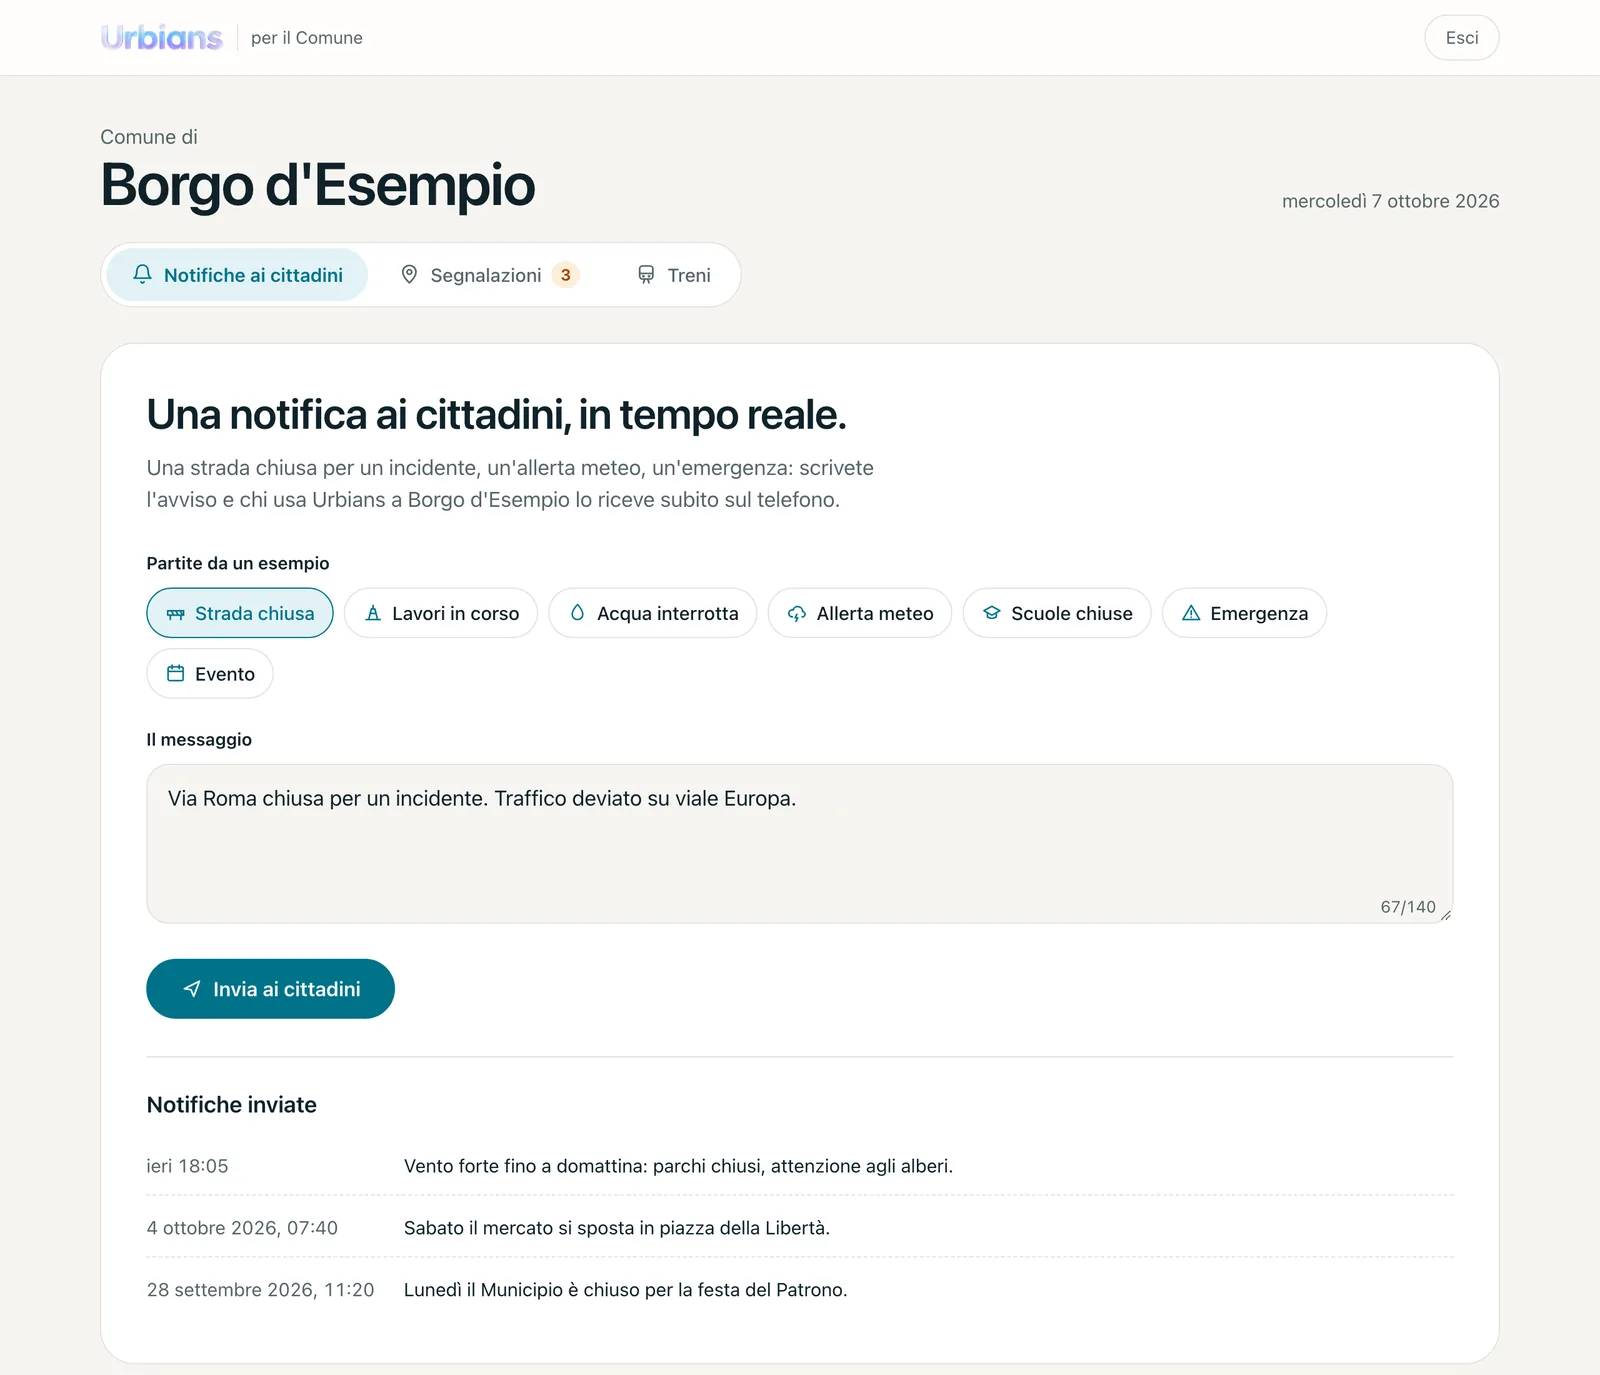Click the Urbians logo
The width and height of the screenshot is (1600, 1375).
tap(162, 38)
